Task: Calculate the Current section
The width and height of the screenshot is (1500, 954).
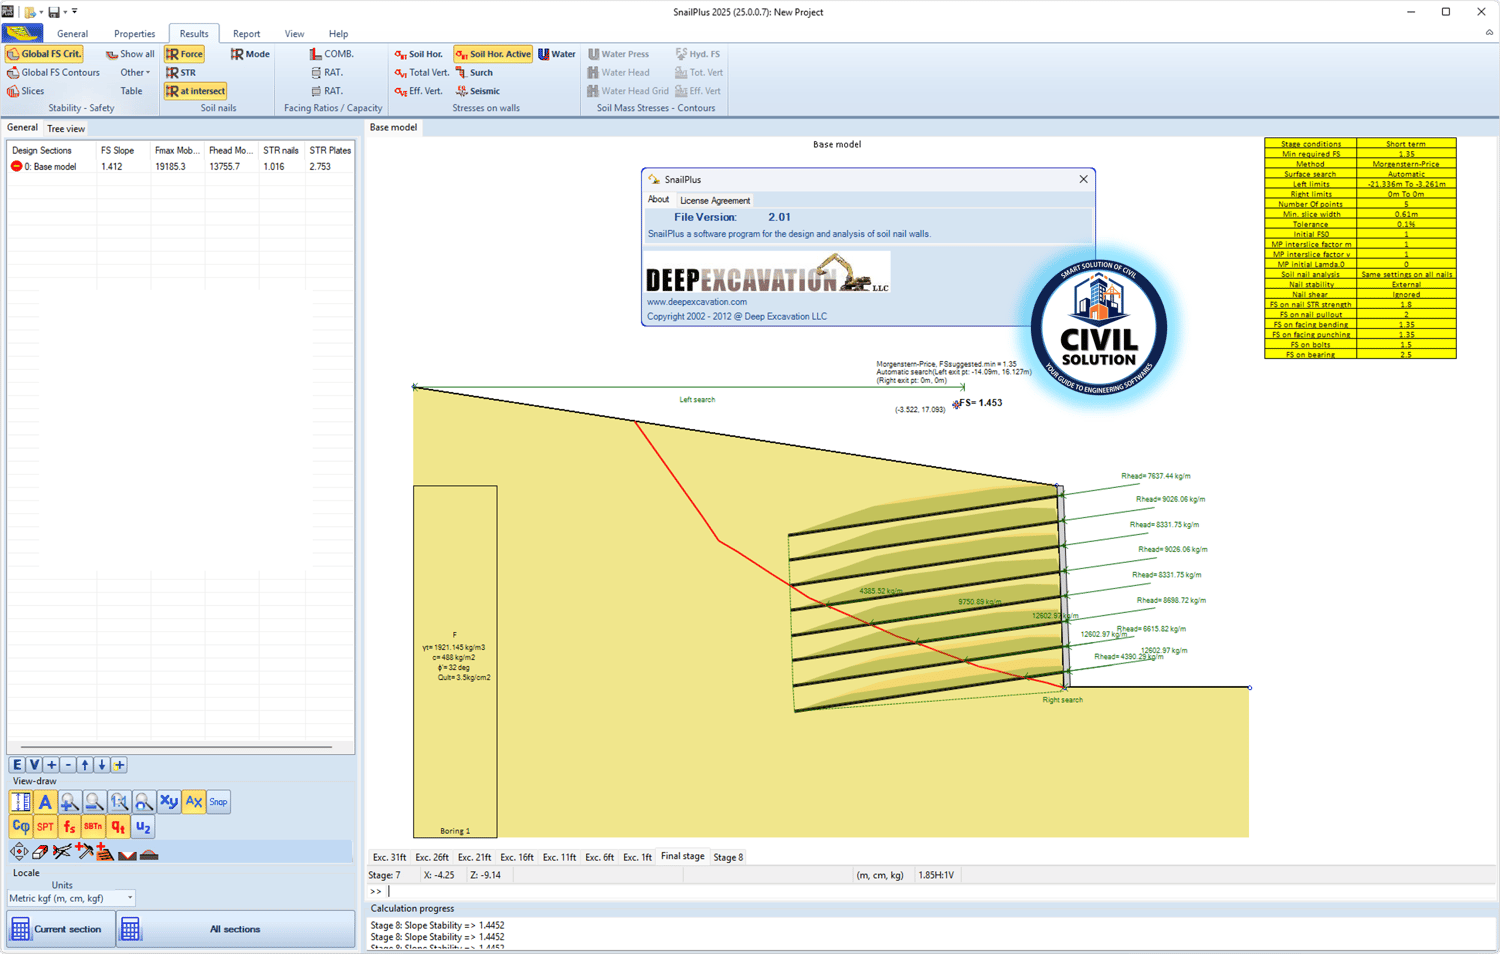Action: (60, 929)
